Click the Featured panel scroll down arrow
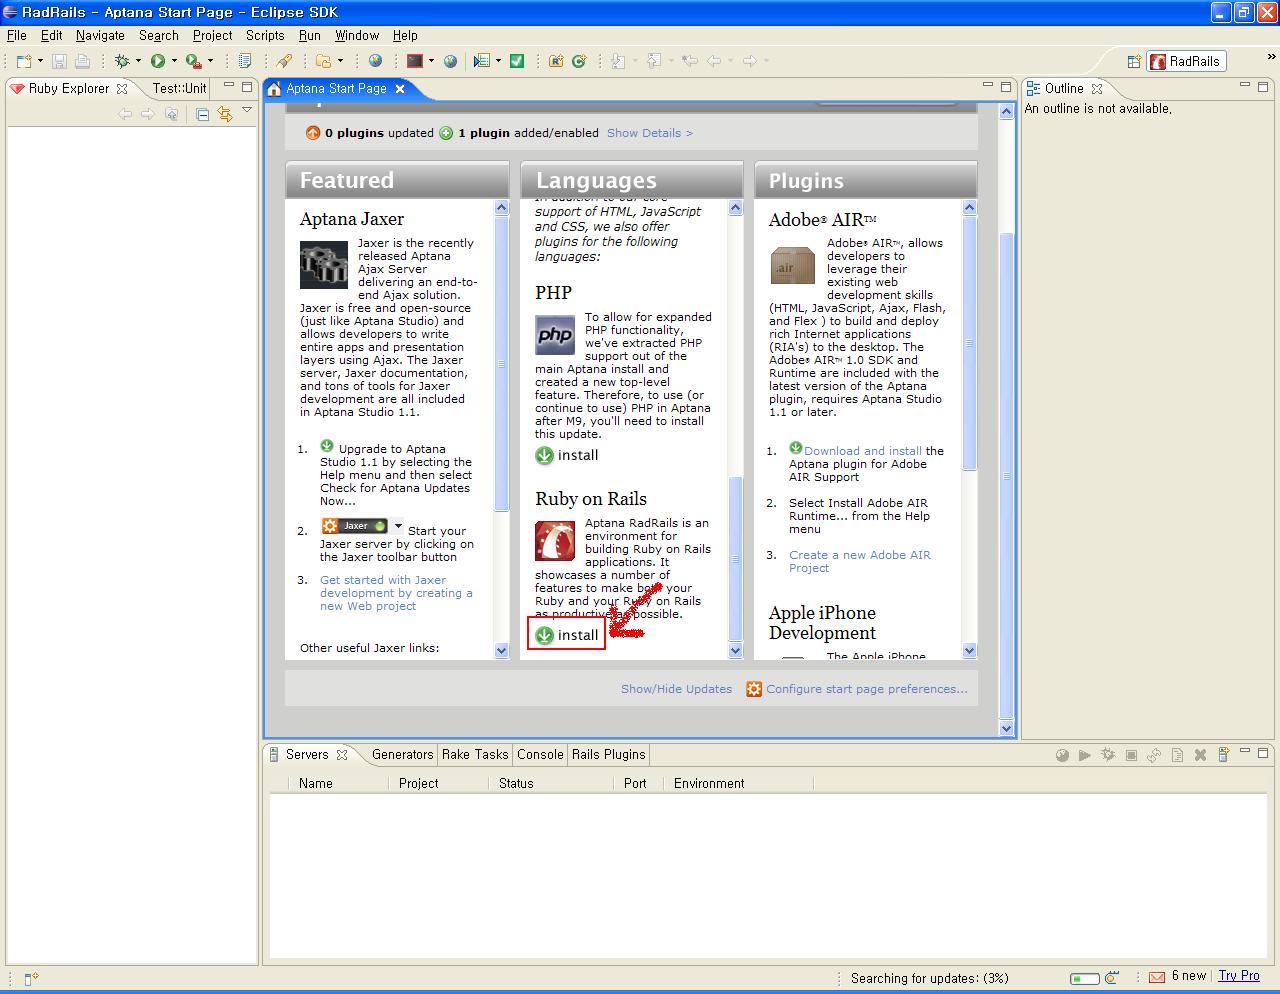The height and width of the screenshot is (994, 1280). [x=501, y=651]
